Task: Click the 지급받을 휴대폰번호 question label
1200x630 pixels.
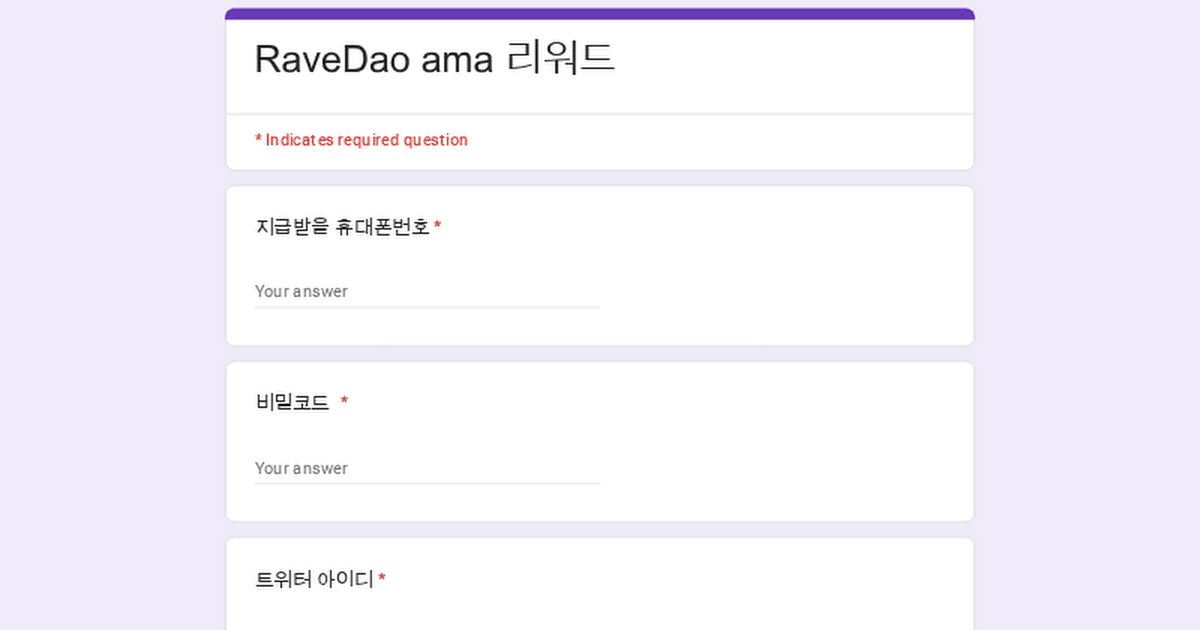Action: (x=342, y=227)
